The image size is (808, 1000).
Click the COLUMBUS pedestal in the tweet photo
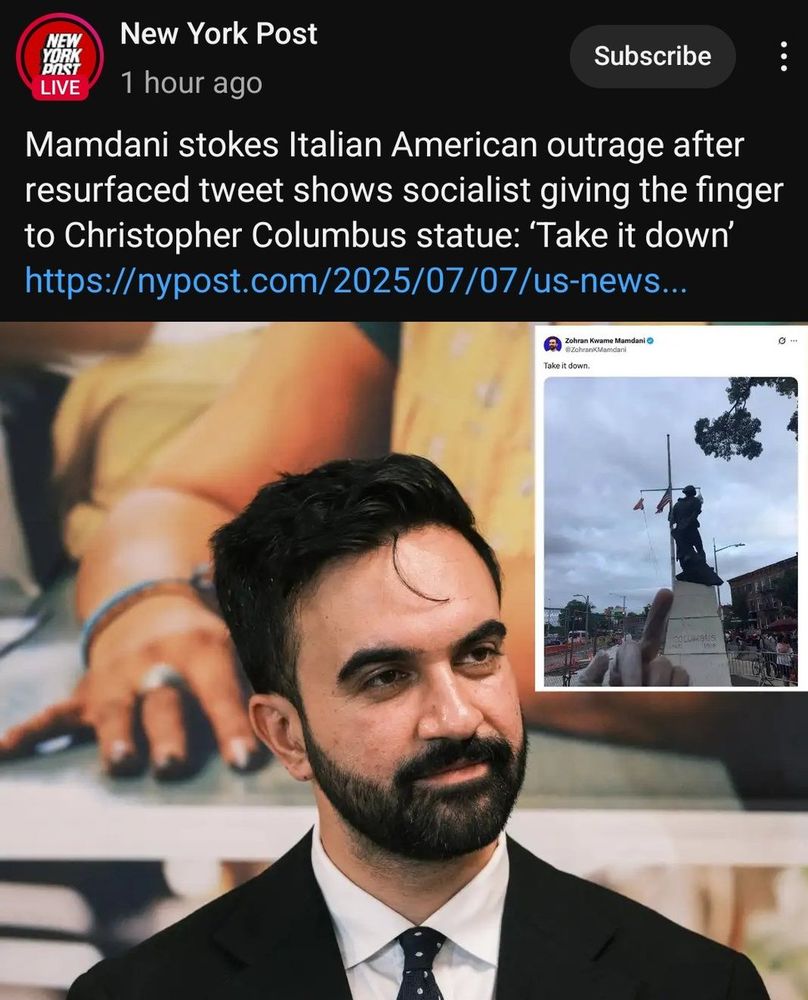tap(695, 635)
